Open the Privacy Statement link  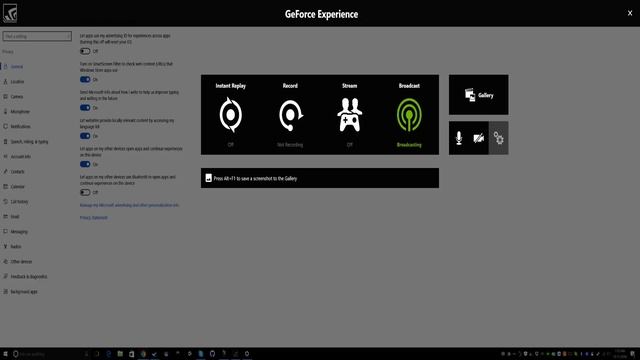point(93,218)
